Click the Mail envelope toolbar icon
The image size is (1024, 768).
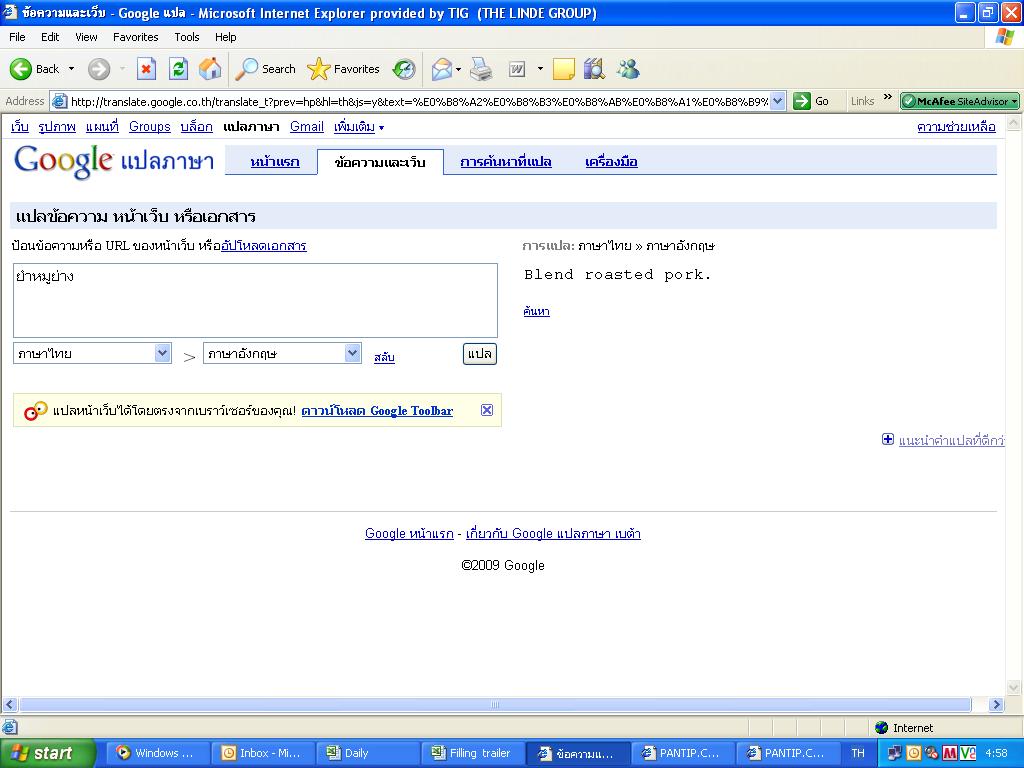pyautogui.click(x=442, y=69)
